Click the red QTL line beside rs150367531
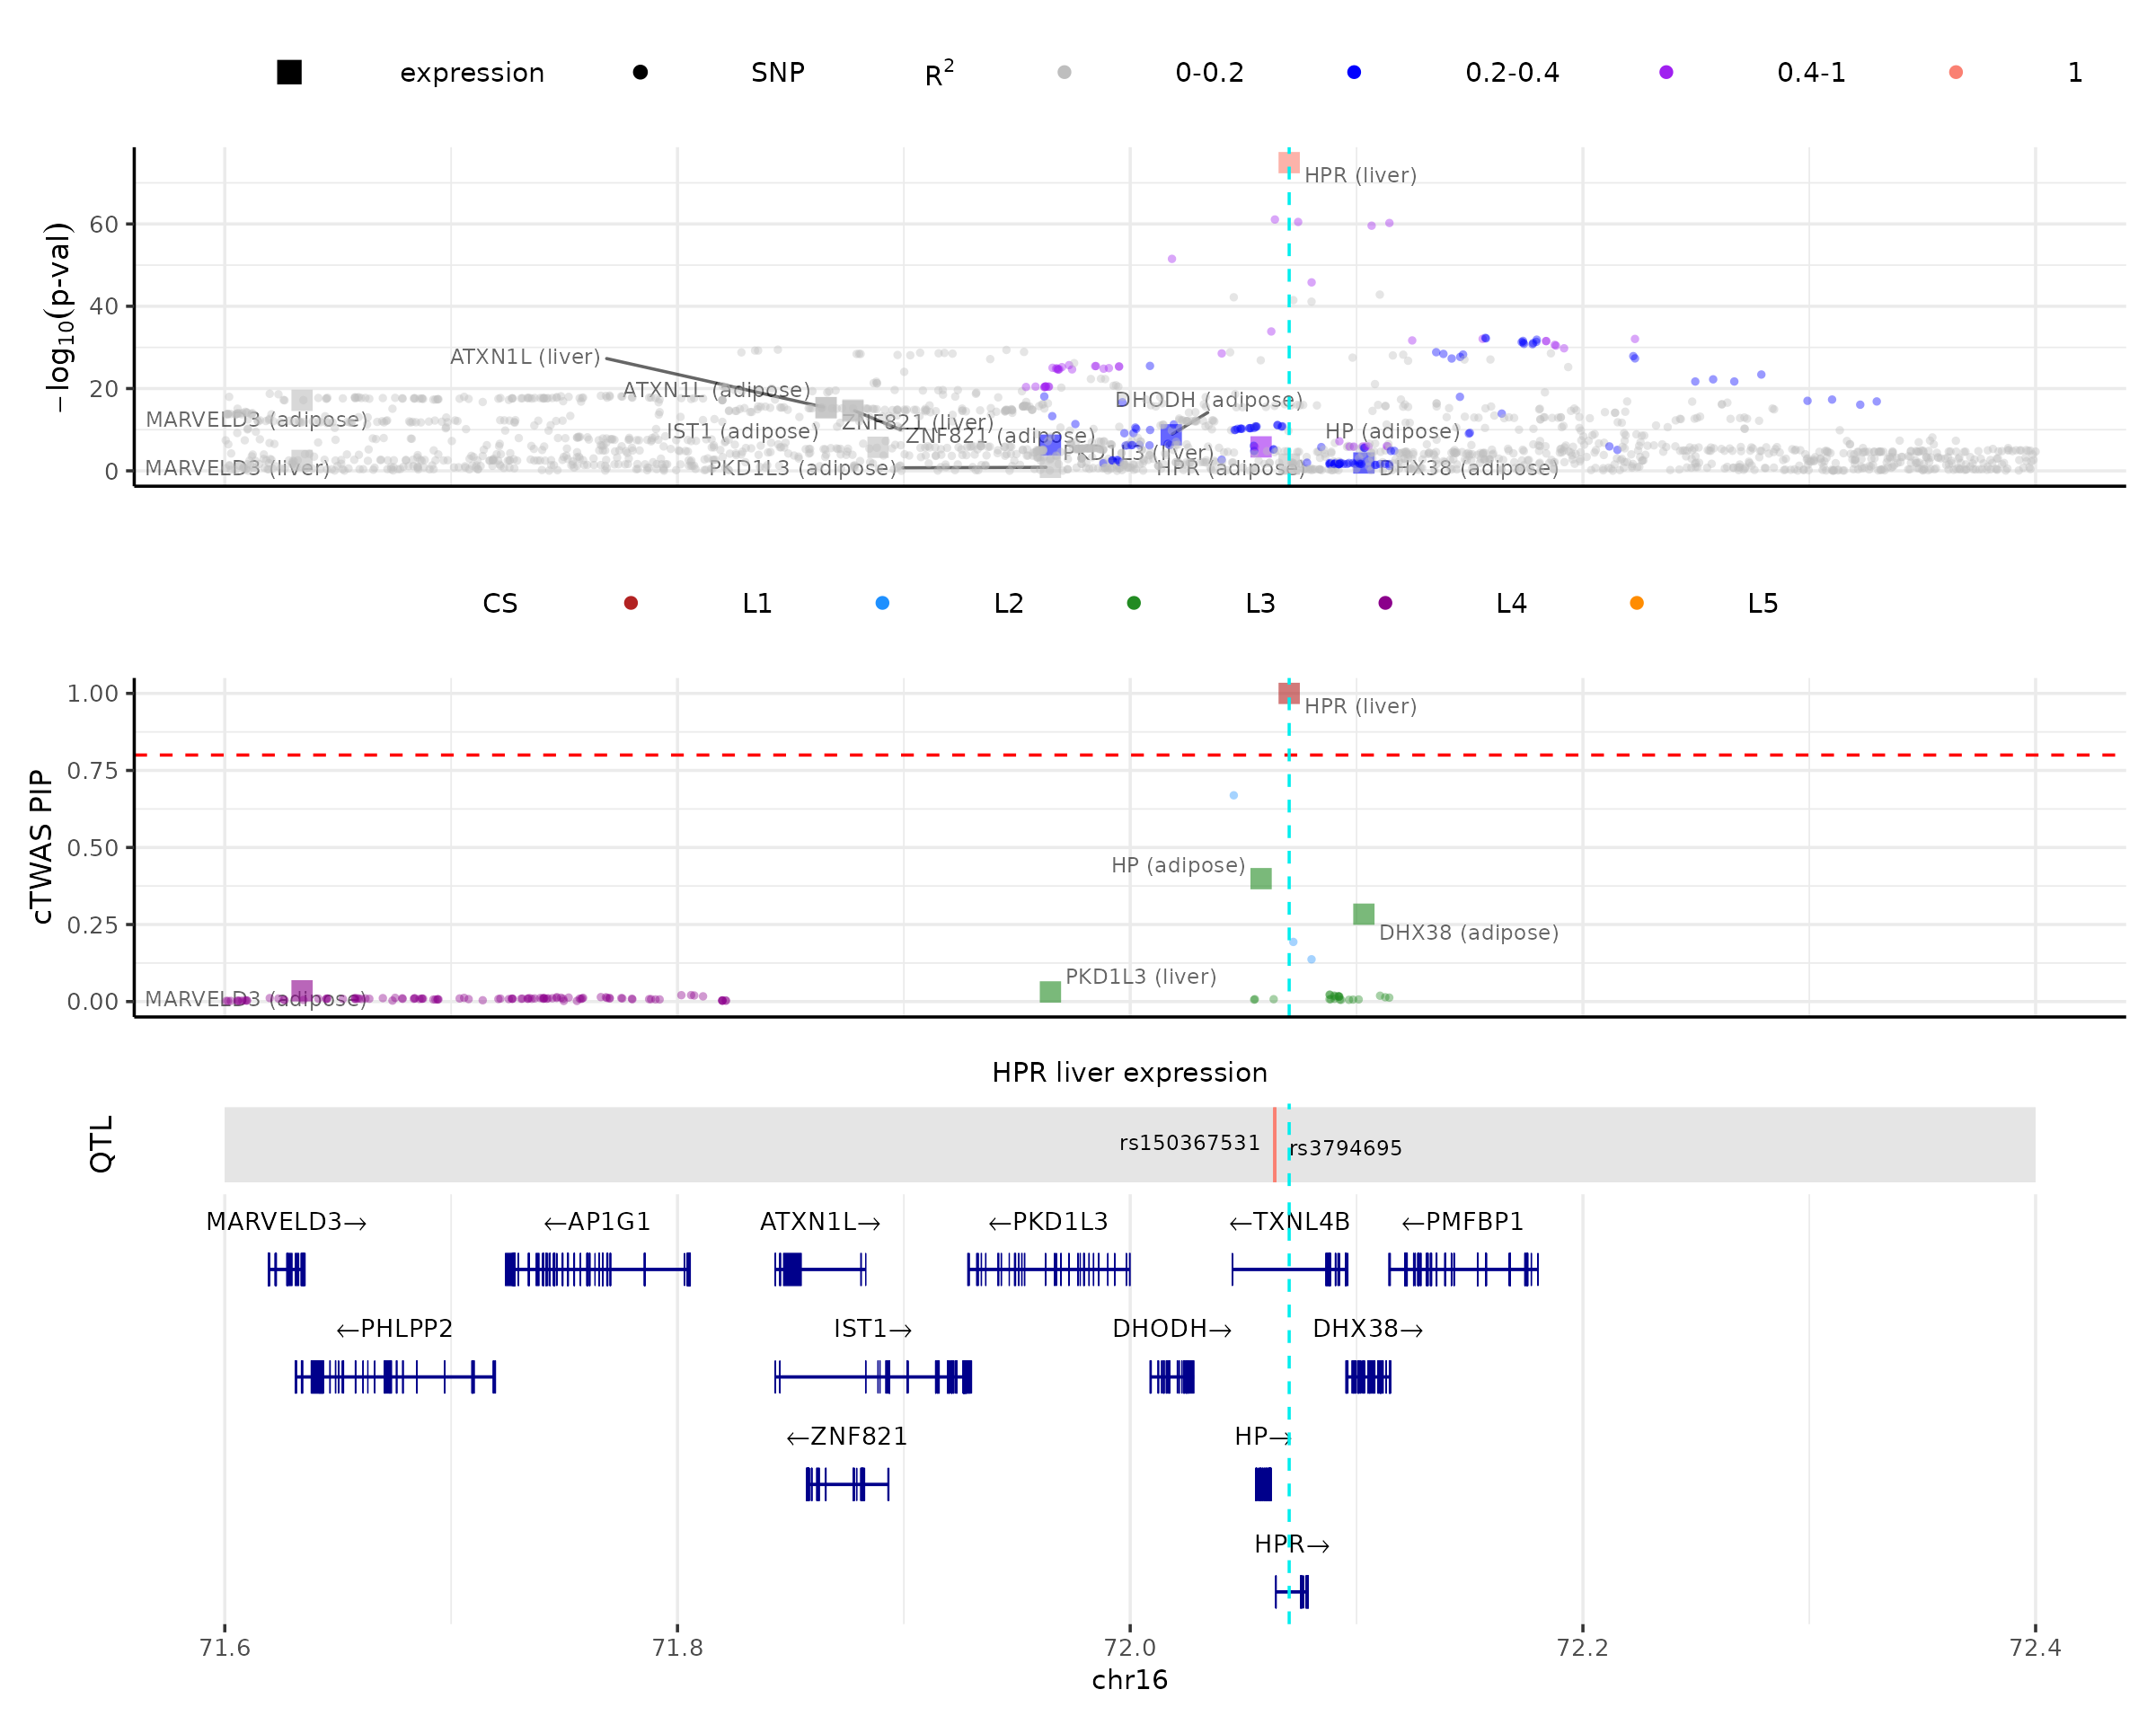The height and width of the screenshot is (1725, 2156). [x=1274, y=1145]
